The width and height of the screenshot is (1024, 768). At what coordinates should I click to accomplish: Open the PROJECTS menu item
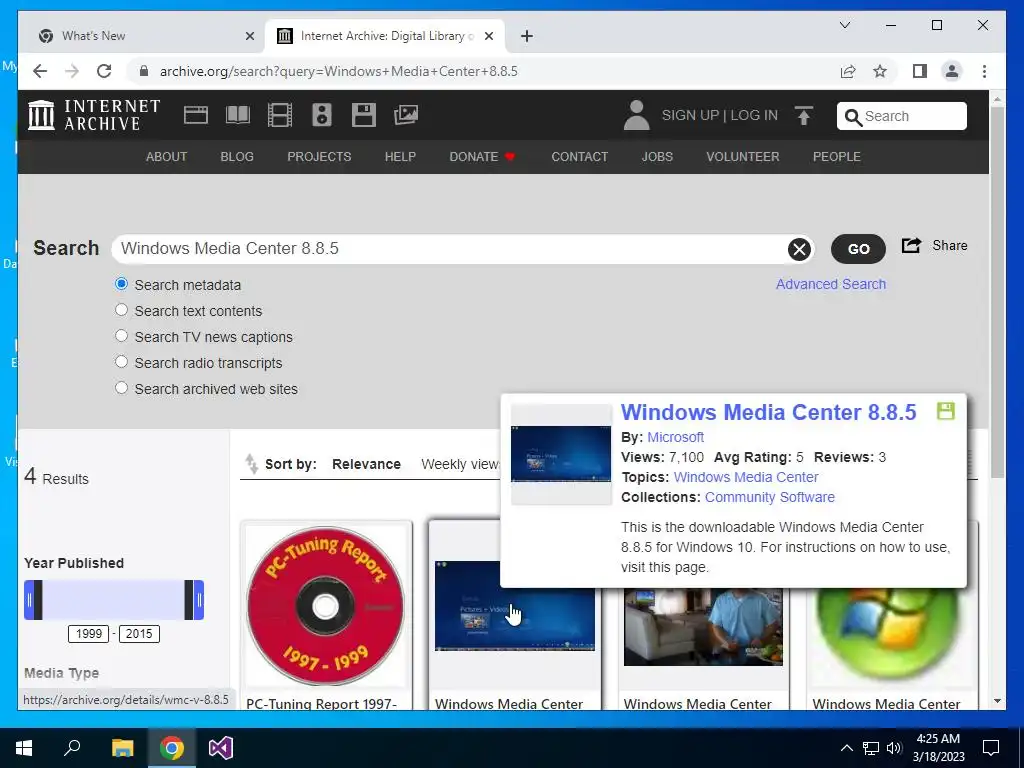319,157
